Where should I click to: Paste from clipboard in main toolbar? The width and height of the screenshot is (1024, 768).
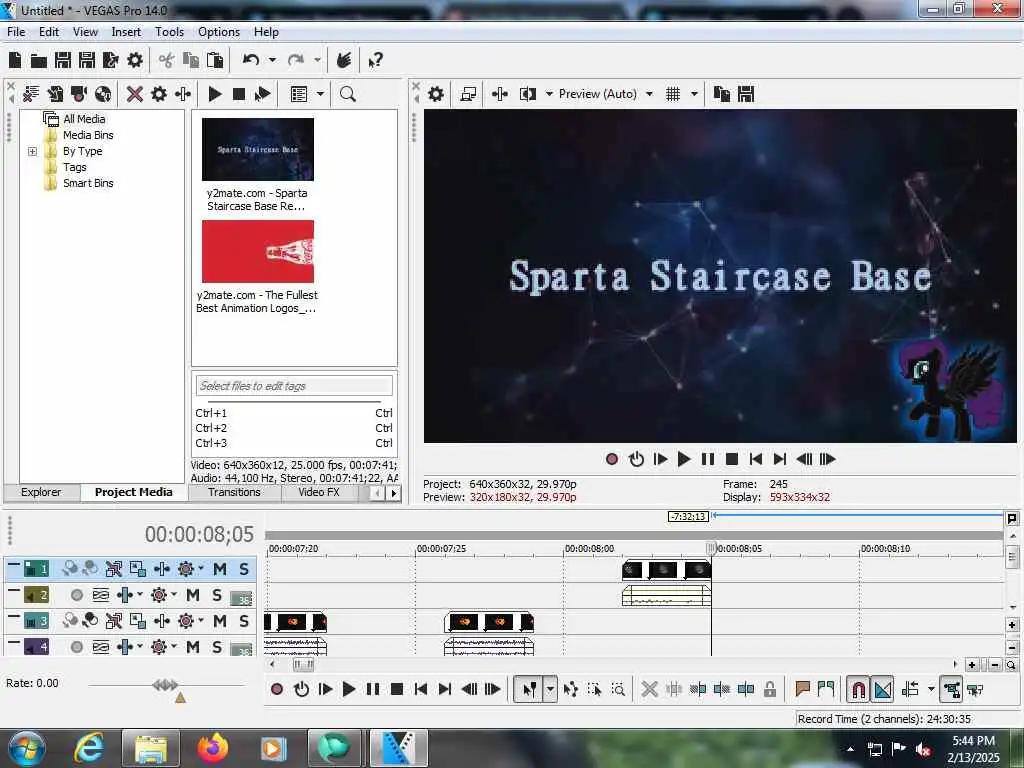coord(215,61)
